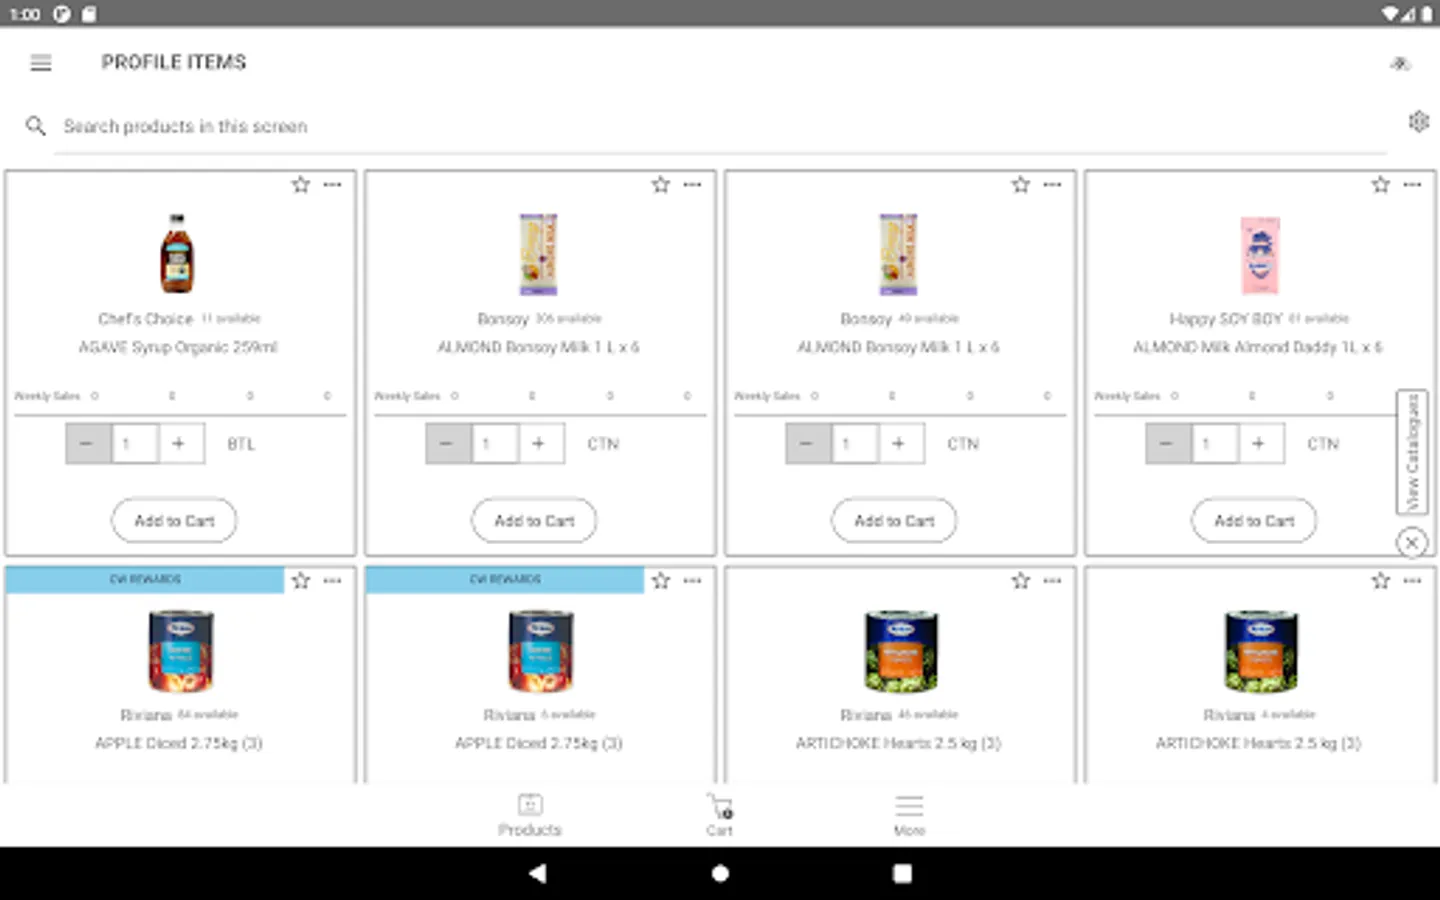This screenshot has height=900, width=1440.
Task: Edit quantity field for AGAVE Syrup
Action: click(x=134, y=443)
